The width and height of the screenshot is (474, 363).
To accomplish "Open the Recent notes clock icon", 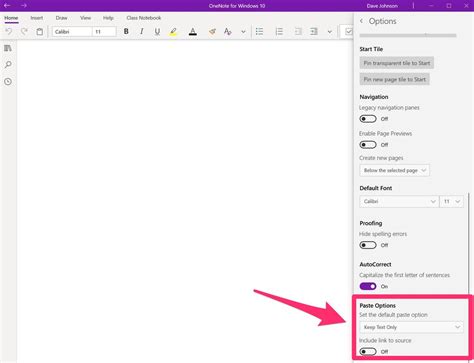I will pyautogui.click(x=8, y=81).
